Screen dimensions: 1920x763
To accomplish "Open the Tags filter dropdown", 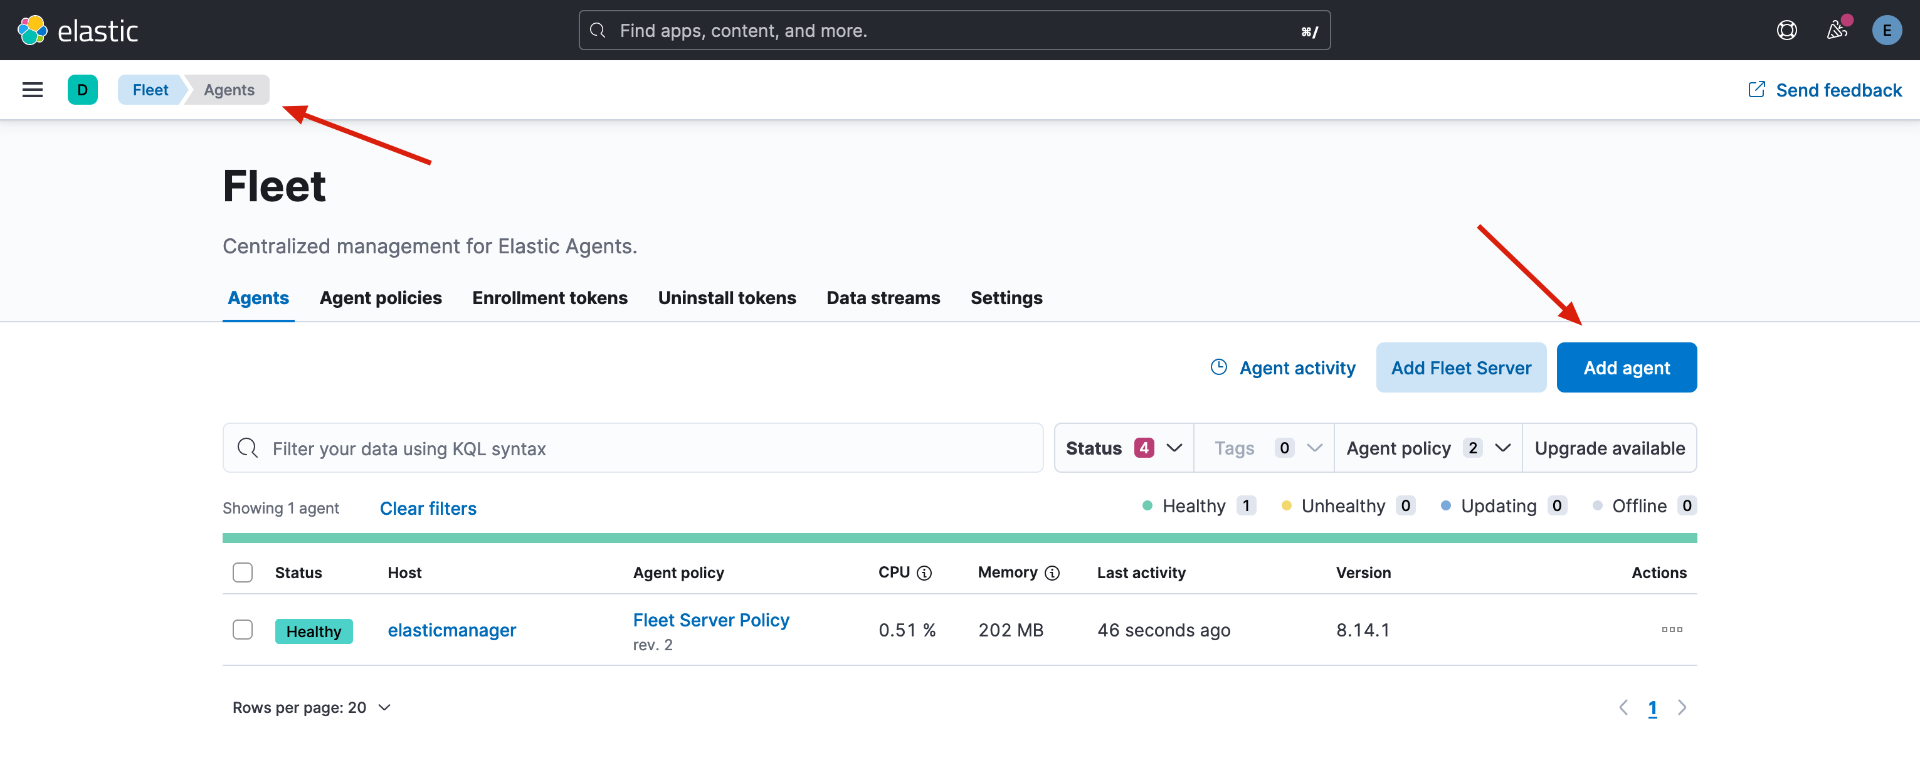I will (1264, 448).
